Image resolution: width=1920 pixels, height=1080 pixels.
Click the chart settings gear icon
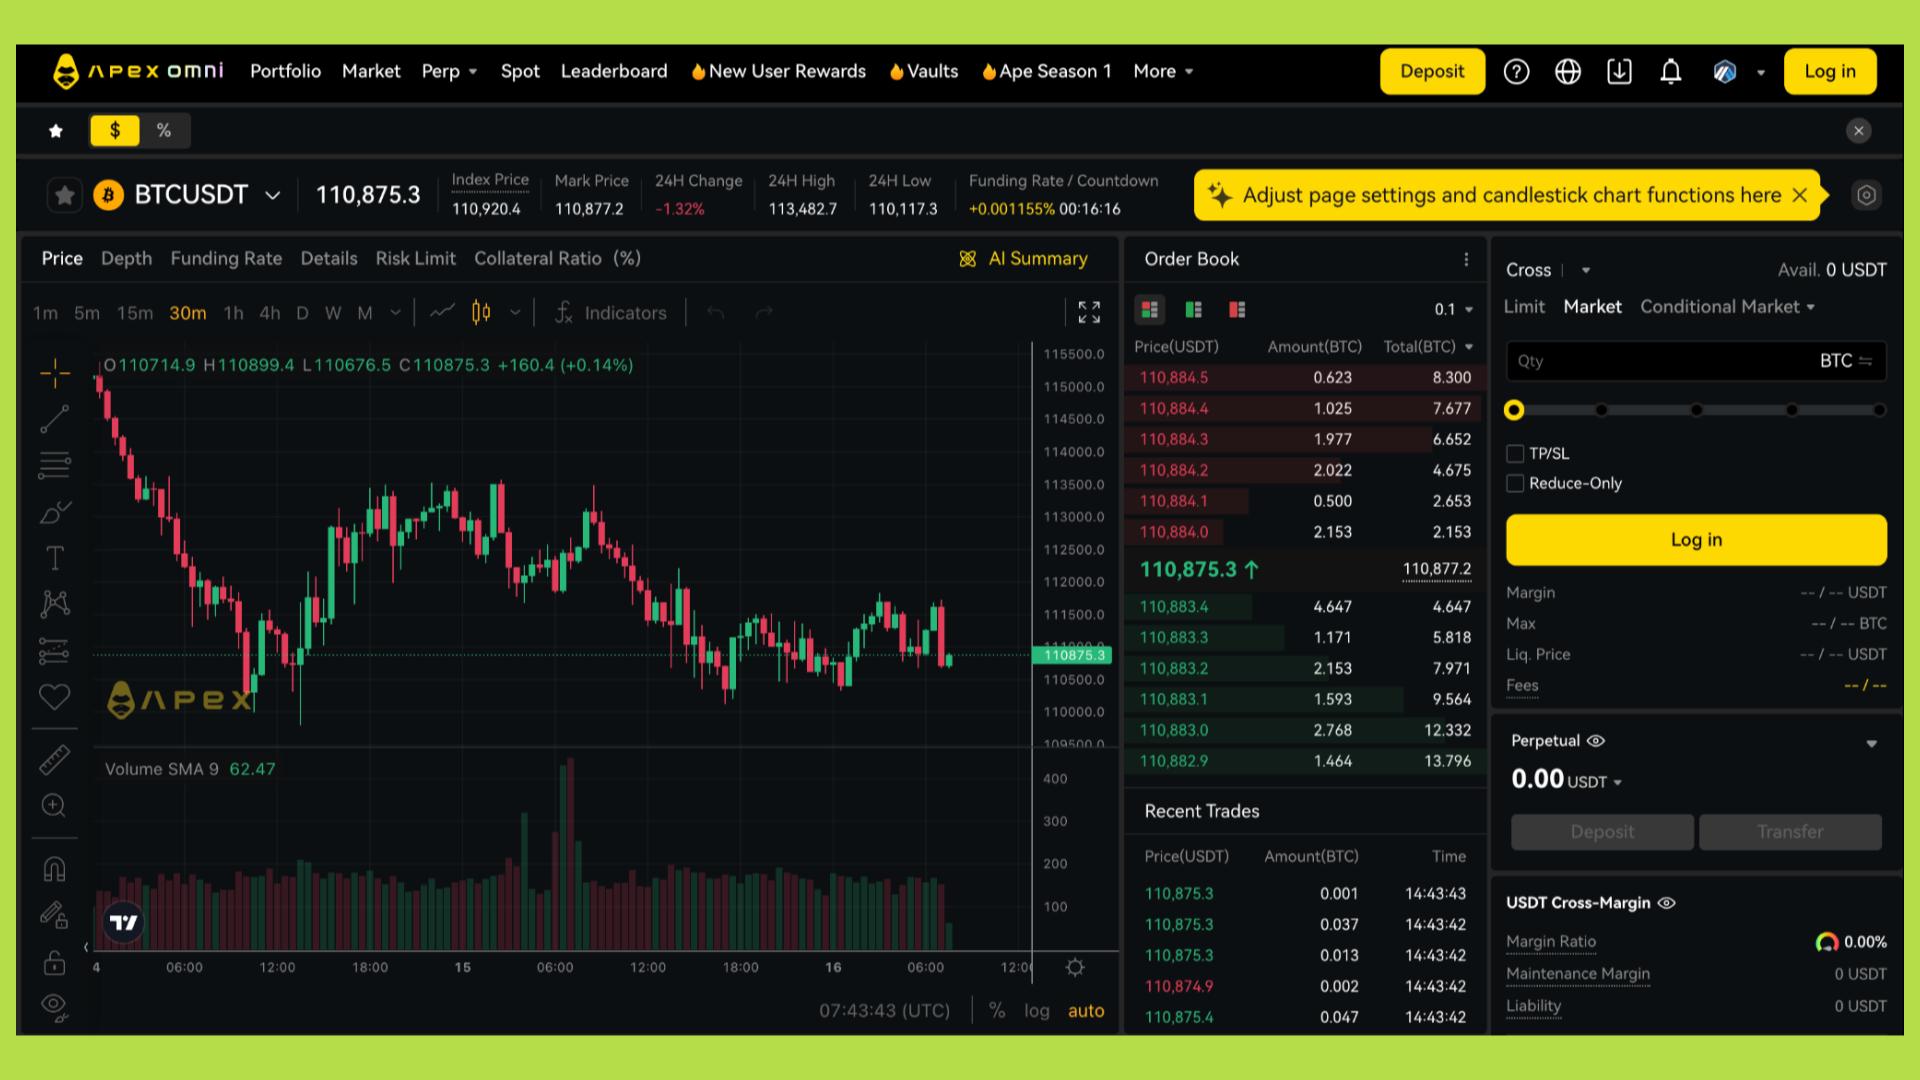pyautogui.click(x=1075, y=967)
